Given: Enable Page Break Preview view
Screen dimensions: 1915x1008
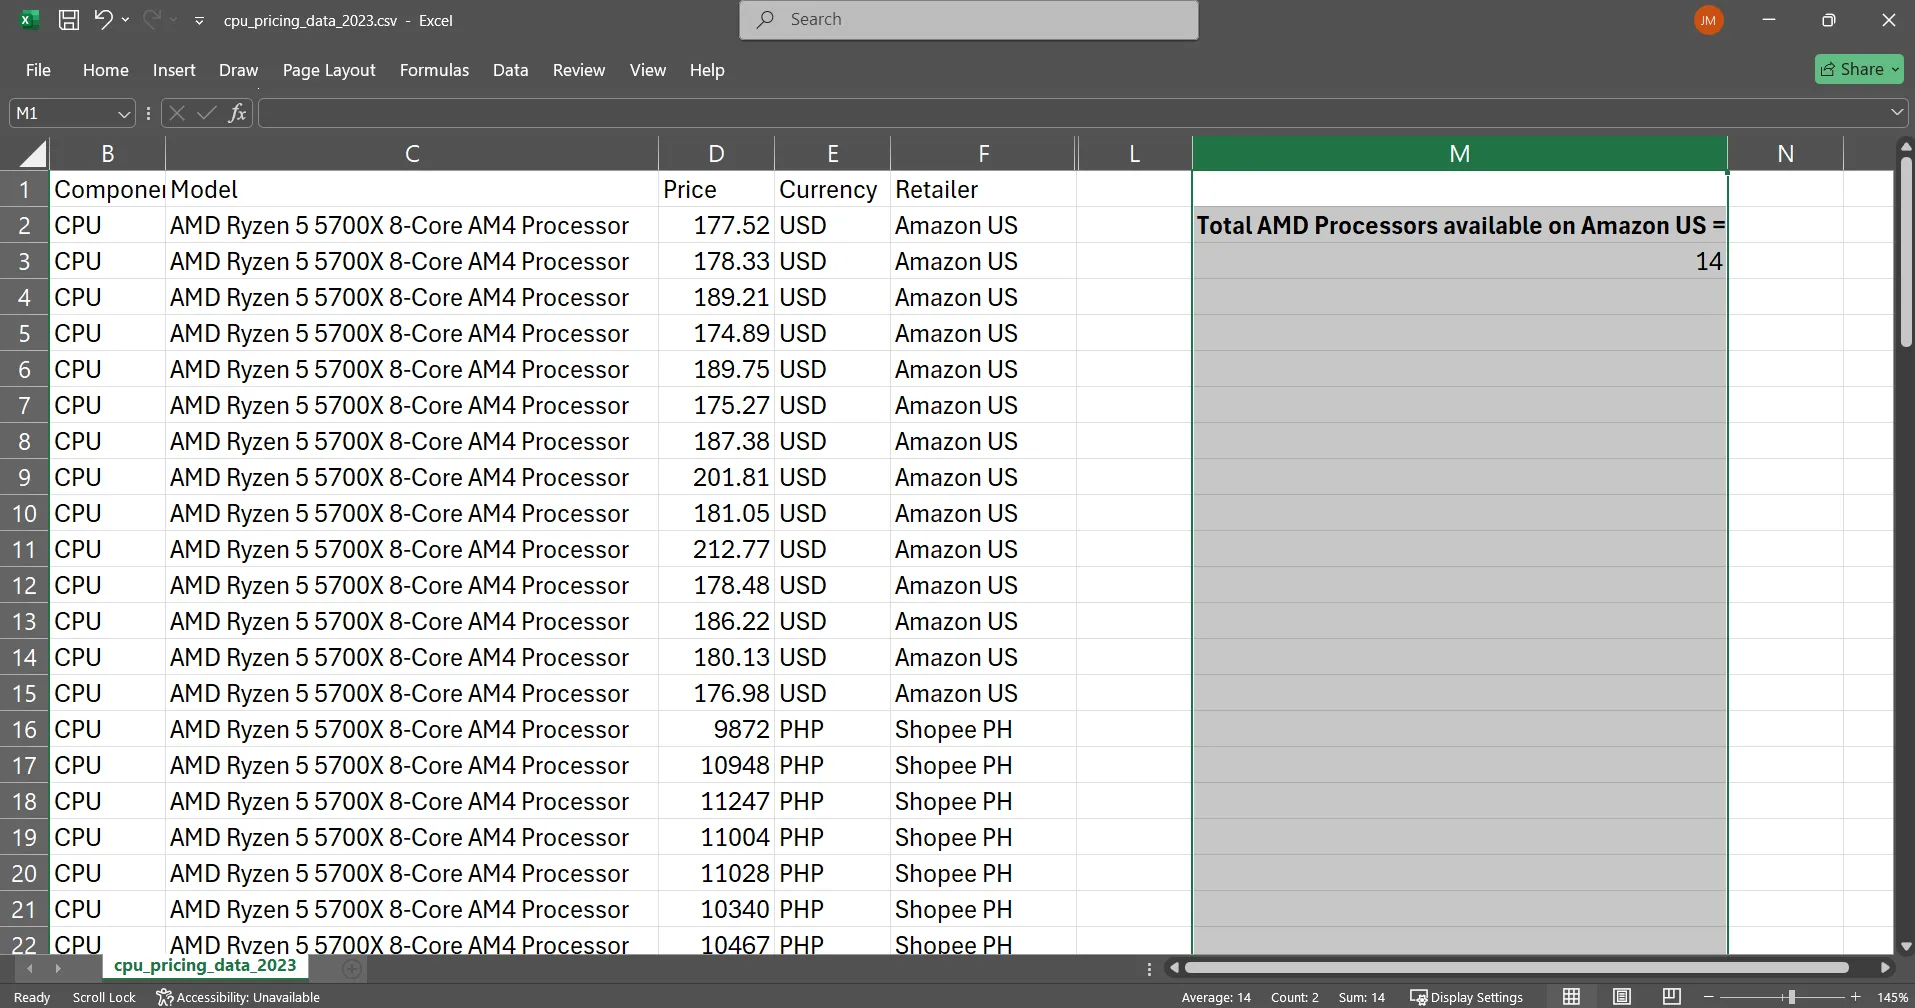Looking at the screenshot, I should click(1670, 996).
